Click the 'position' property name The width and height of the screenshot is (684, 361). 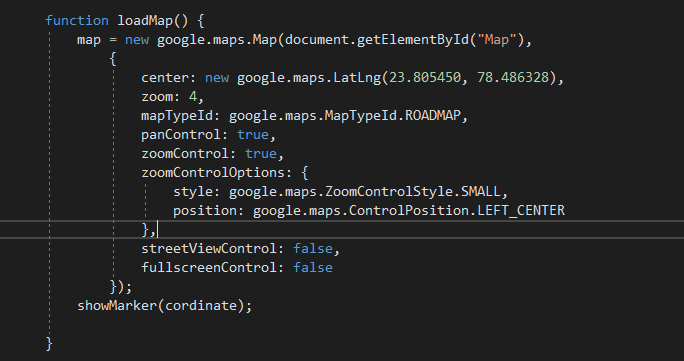(205, 211)
